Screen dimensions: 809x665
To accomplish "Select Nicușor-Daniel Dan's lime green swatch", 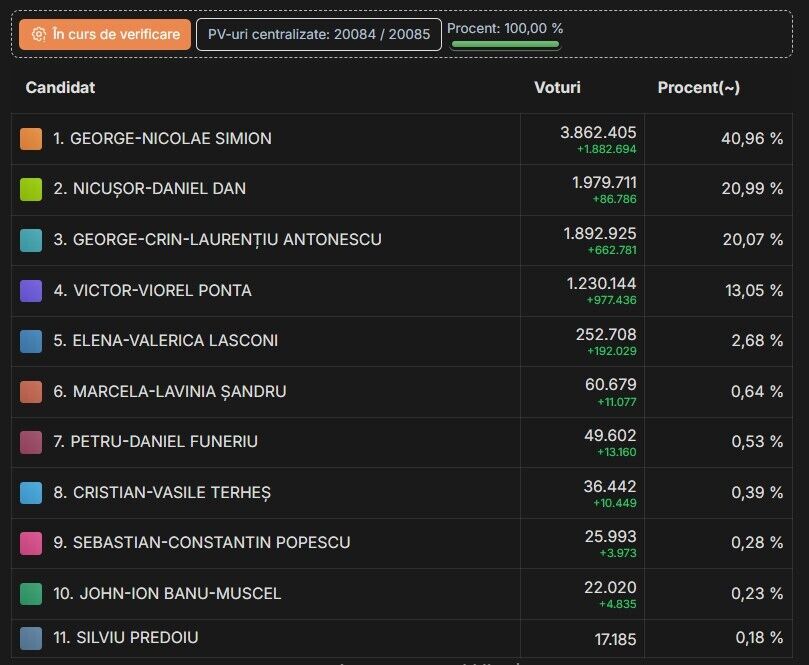I will coord(31,189).
